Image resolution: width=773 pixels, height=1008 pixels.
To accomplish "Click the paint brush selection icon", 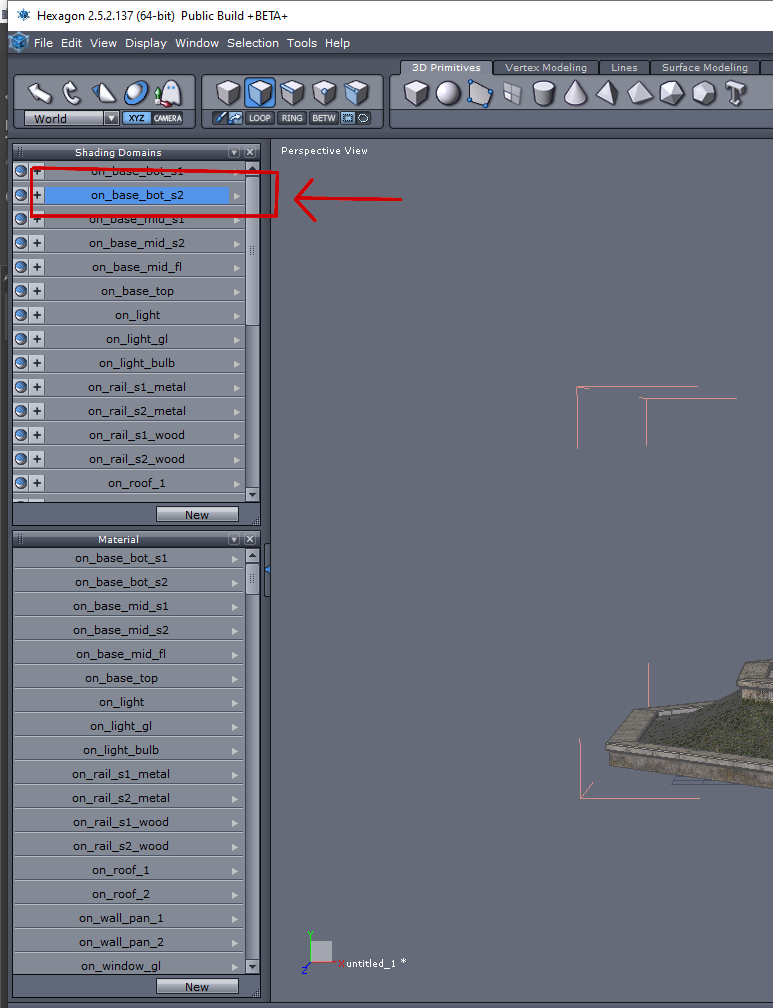I will (220, 118).
